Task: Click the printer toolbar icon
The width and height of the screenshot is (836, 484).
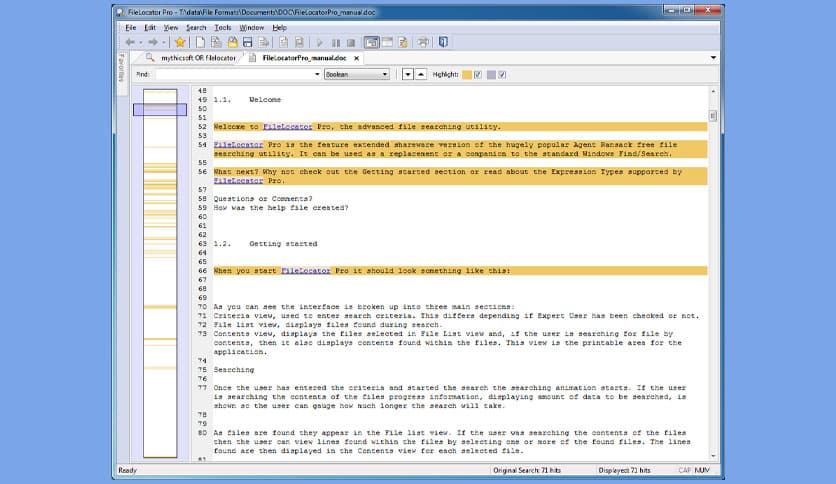Action: click(x=423, y=42)
